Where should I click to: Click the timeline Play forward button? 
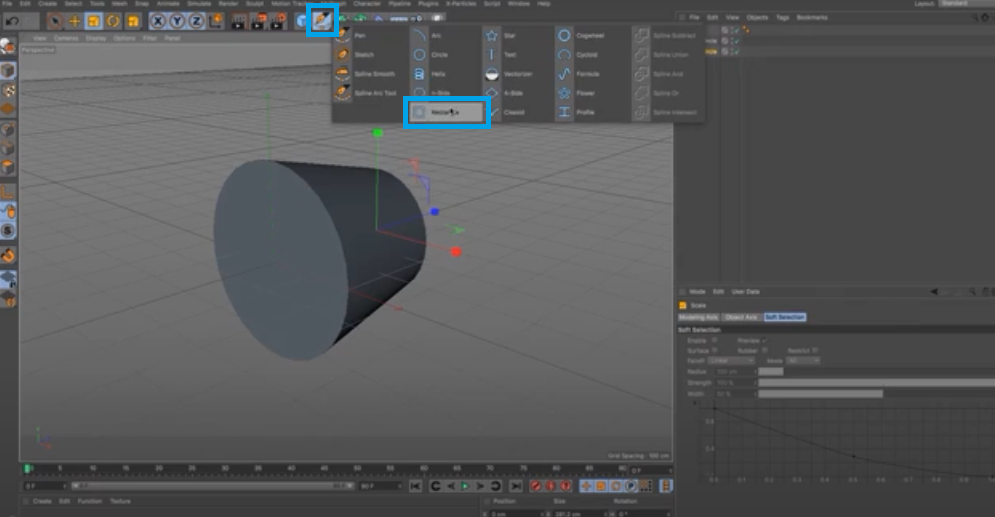(x=465, y=486)
